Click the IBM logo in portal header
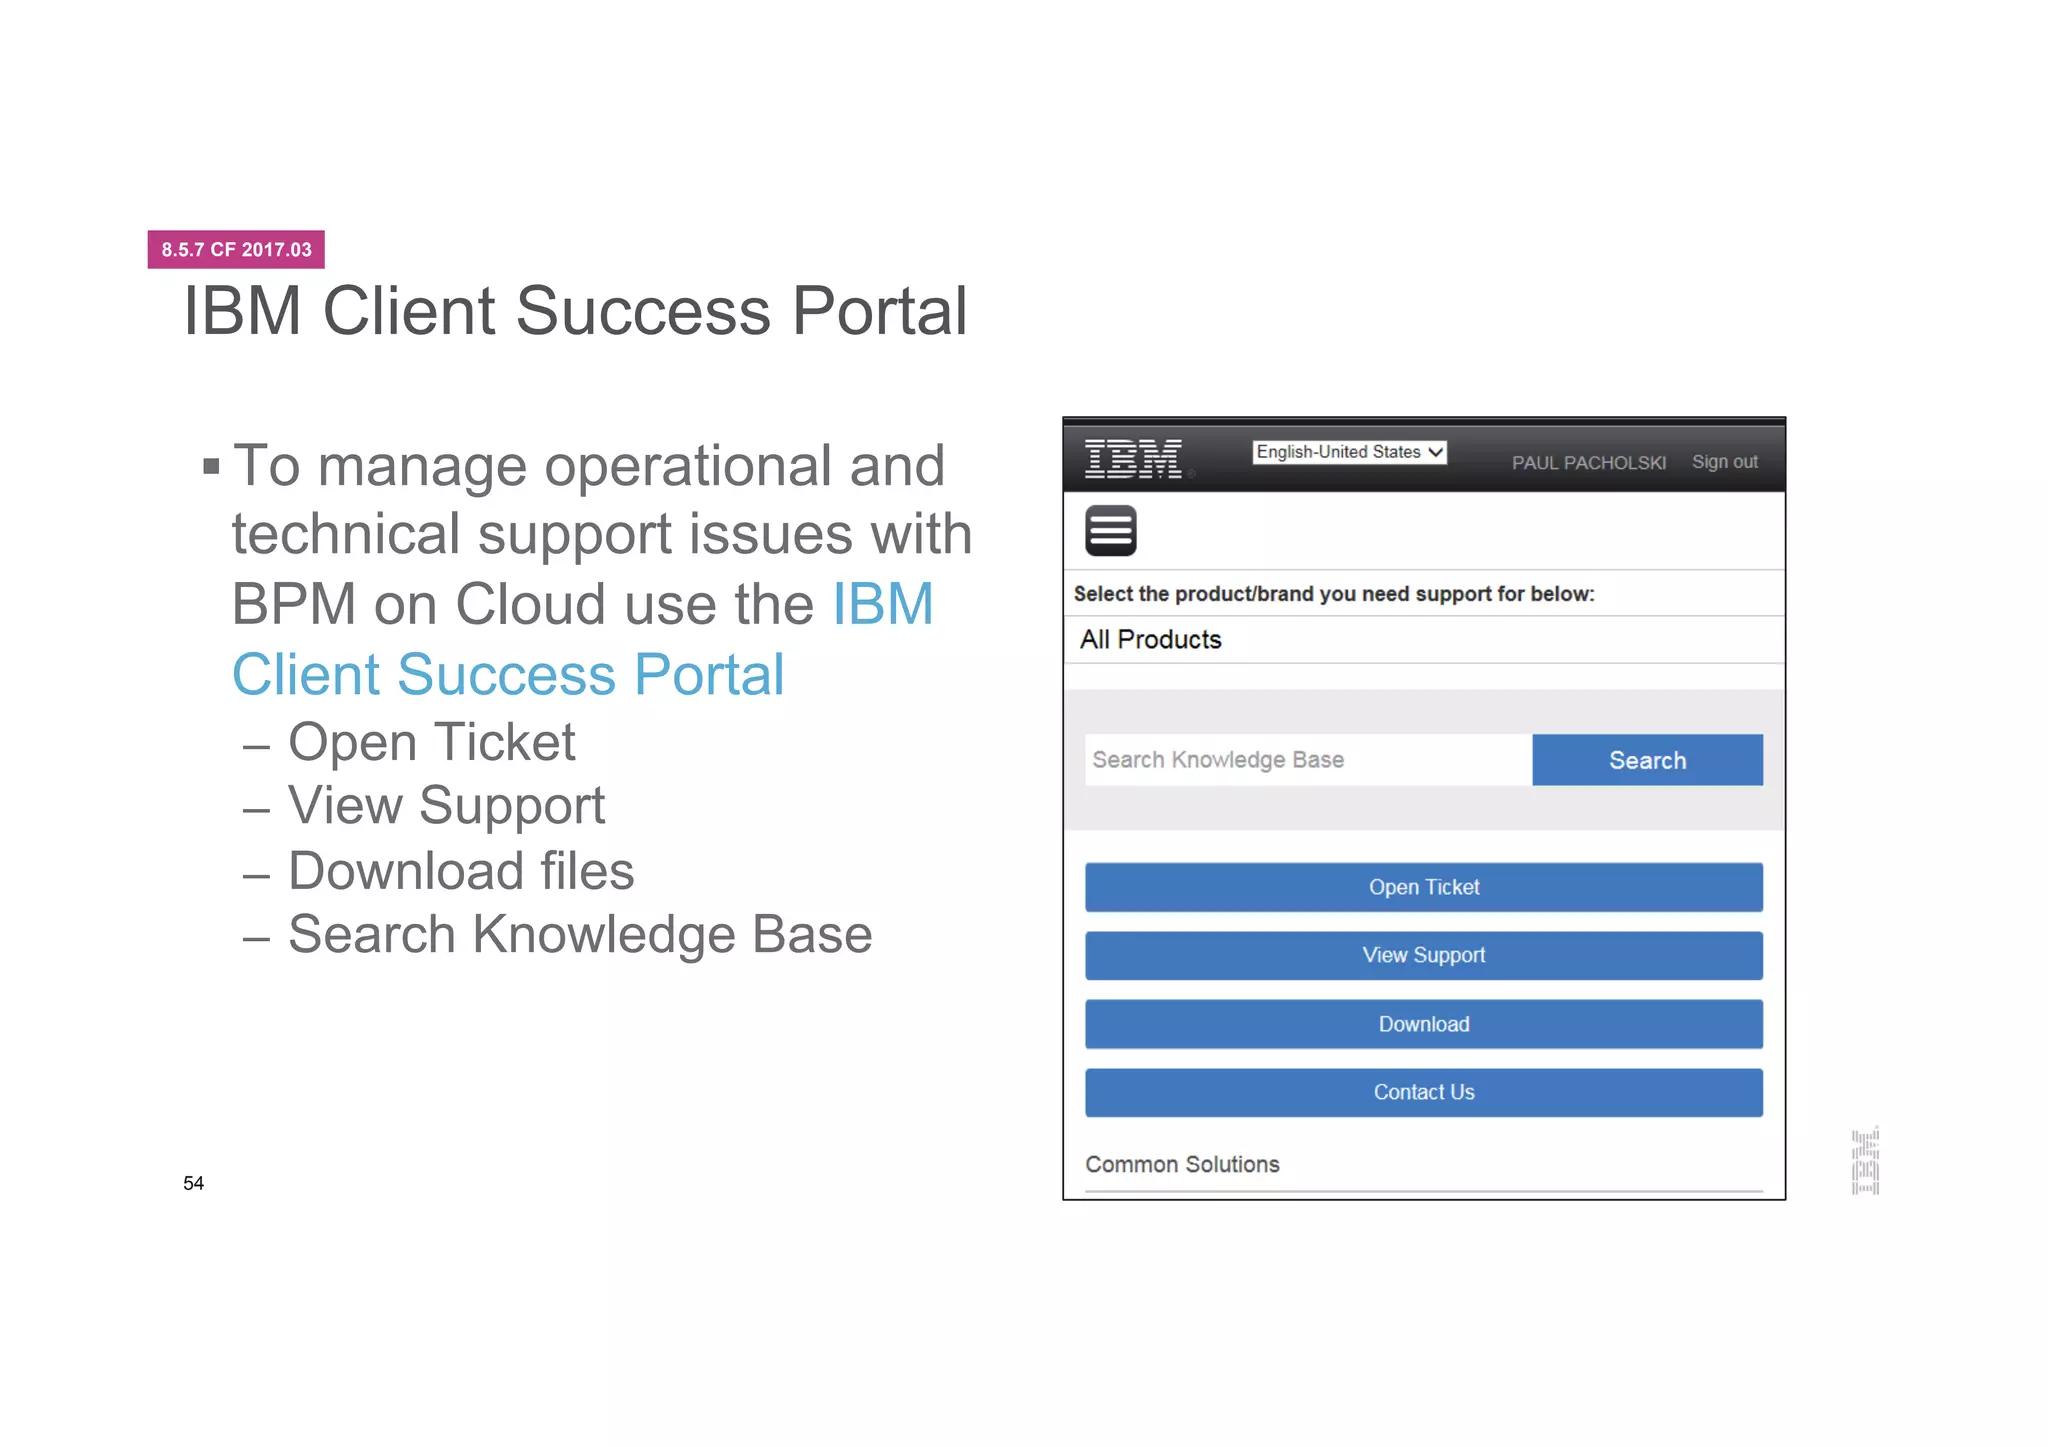 pos(1134,459)
